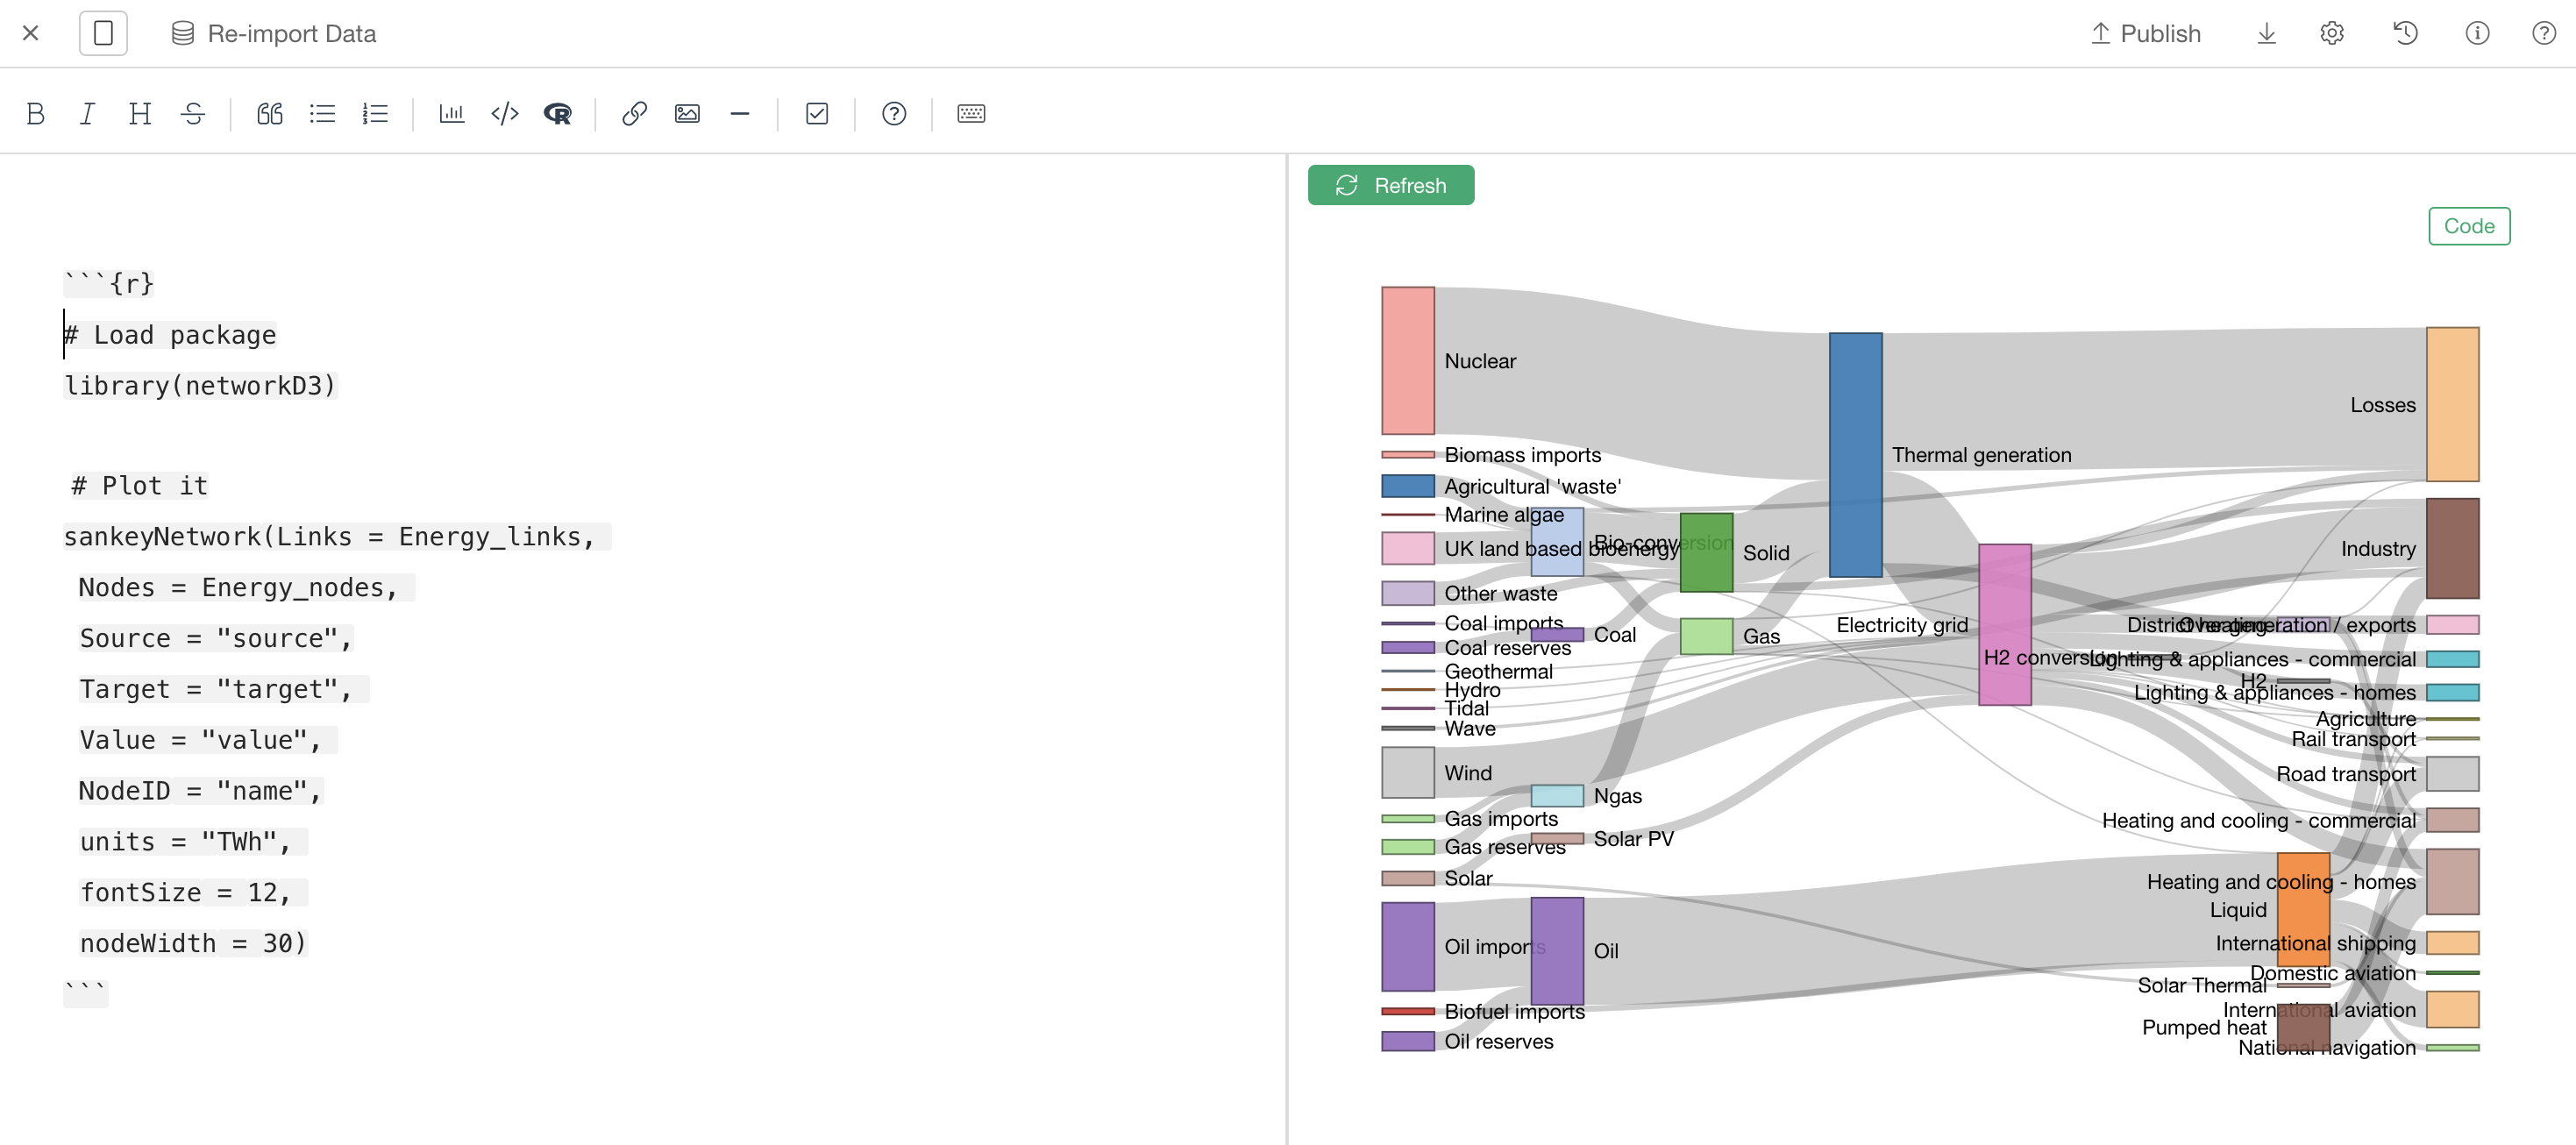
Task: Click the Code button
Action: [2469, 226]
